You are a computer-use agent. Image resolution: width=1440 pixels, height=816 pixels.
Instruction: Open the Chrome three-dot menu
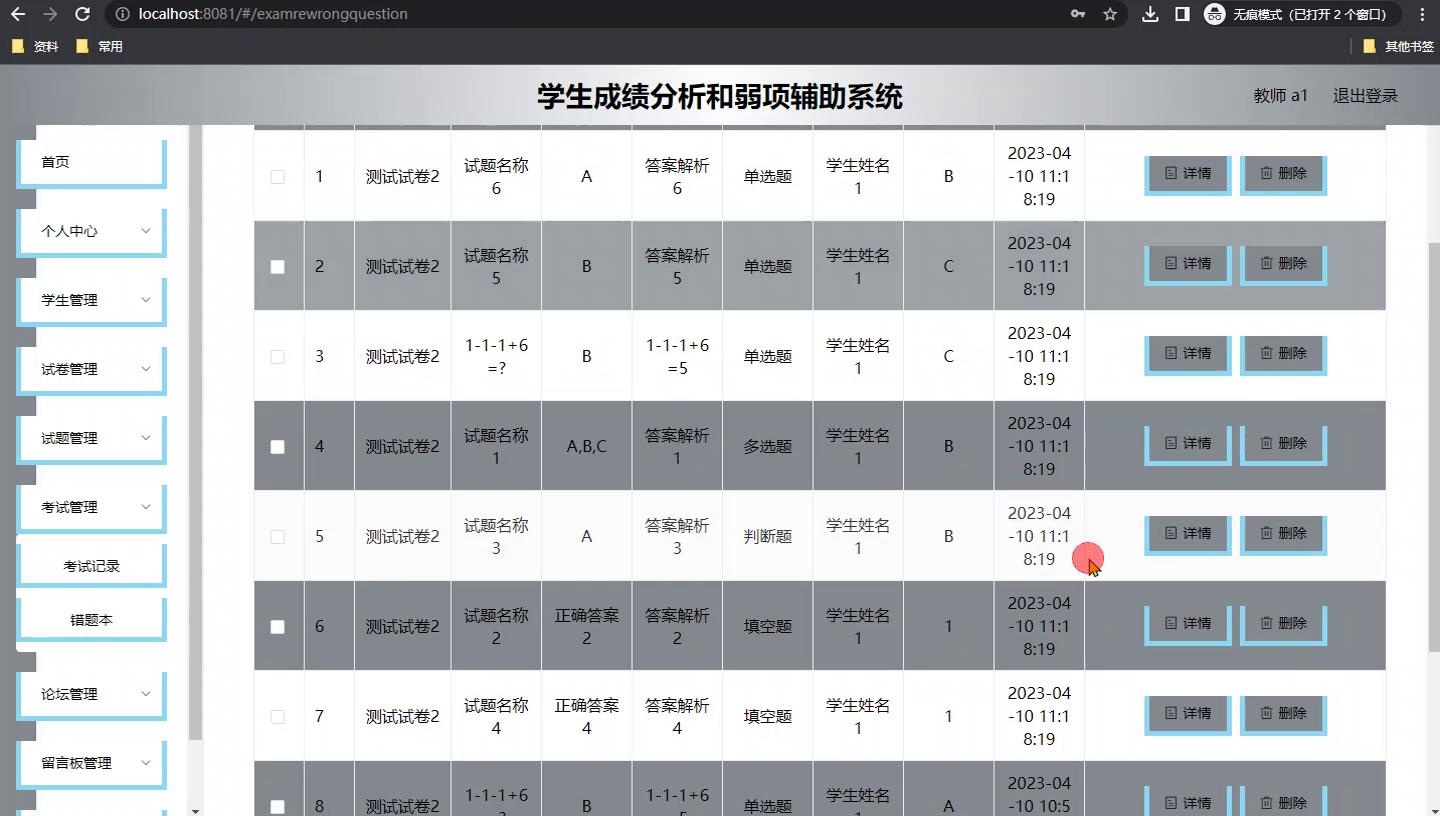pyautogui.click(x=1422, y=14)
